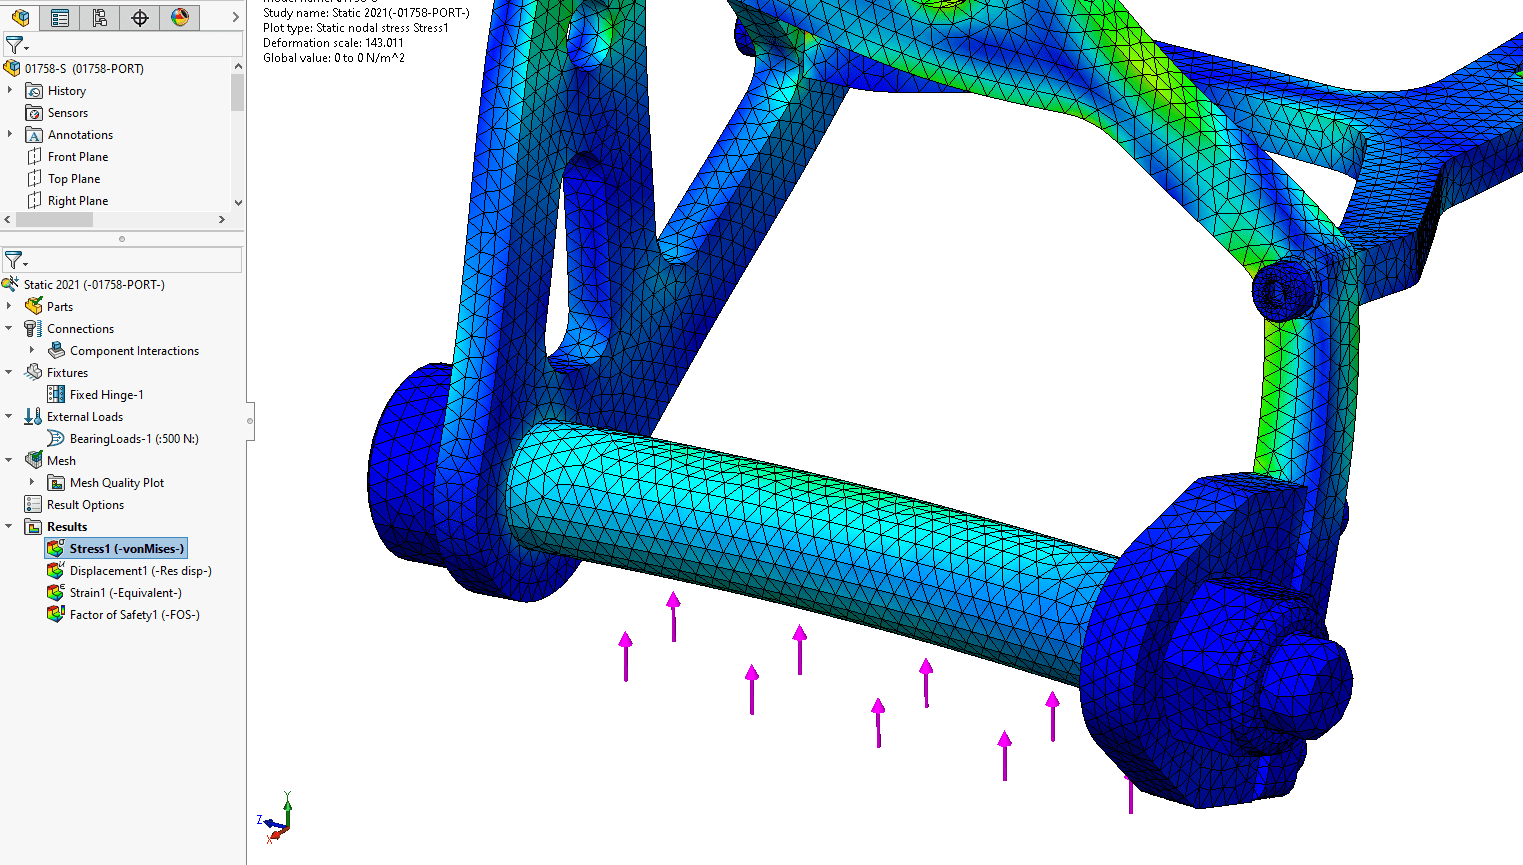Select the Fixed Hinge-1 fixture icon
The height and width of the screenshot is (865, 1523).
pos(57,394)
